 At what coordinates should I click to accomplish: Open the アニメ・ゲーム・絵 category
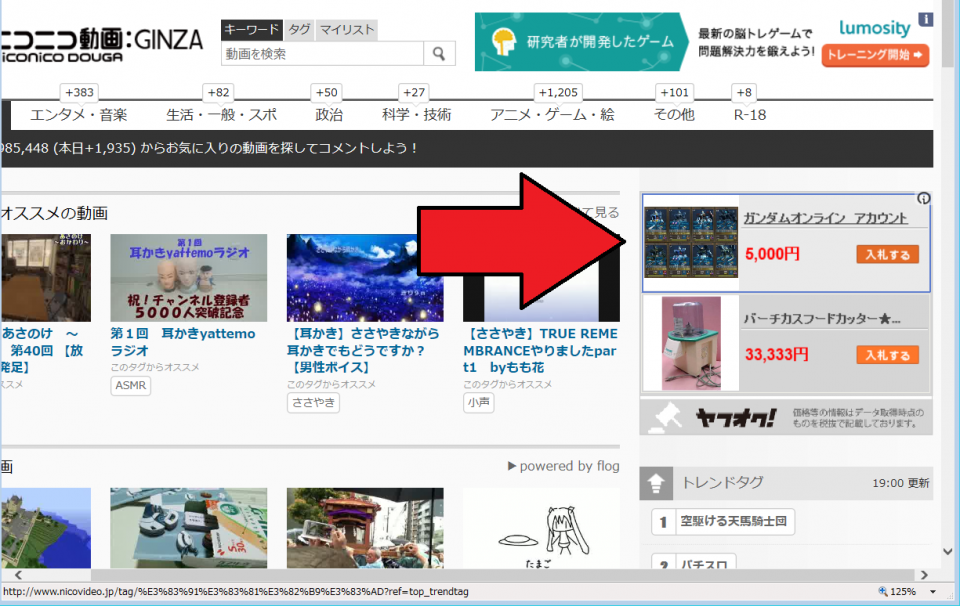pyautogui.click(x=552, y=115)
